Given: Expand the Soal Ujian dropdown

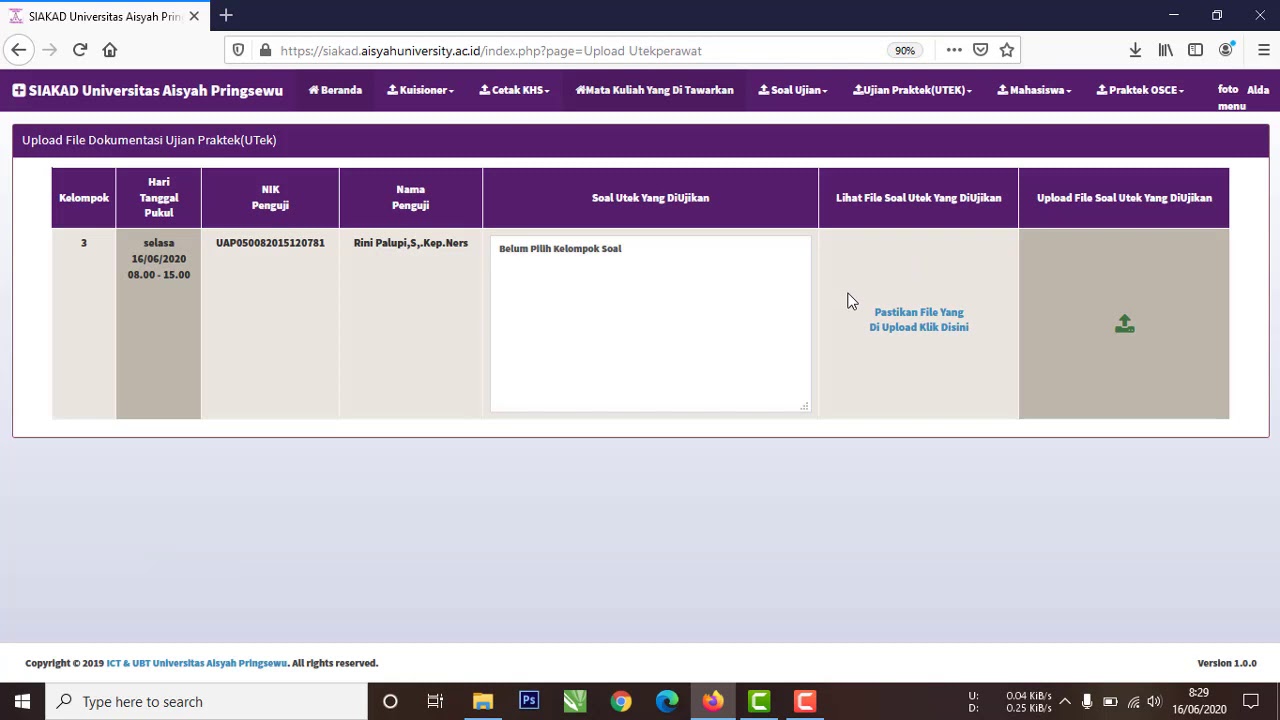Looking at the screenshot, I should coord(792,90).
